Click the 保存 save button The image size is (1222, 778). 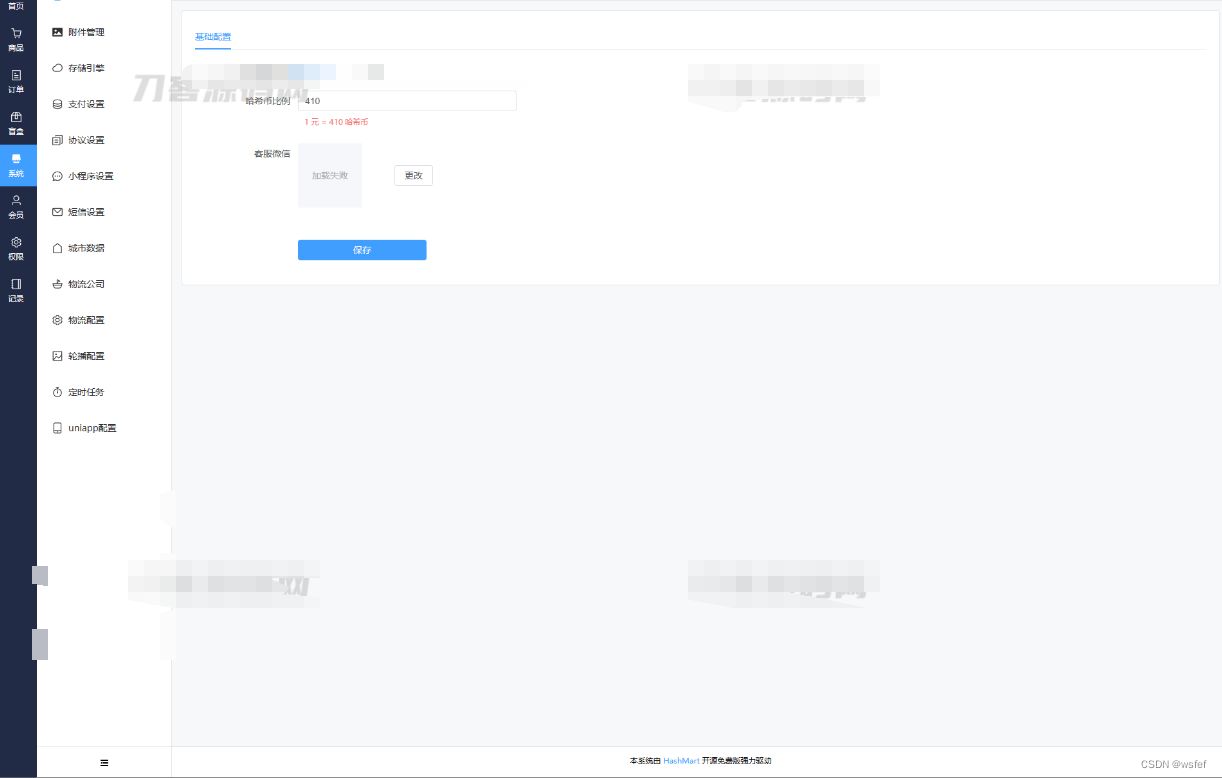coord(362,250)
